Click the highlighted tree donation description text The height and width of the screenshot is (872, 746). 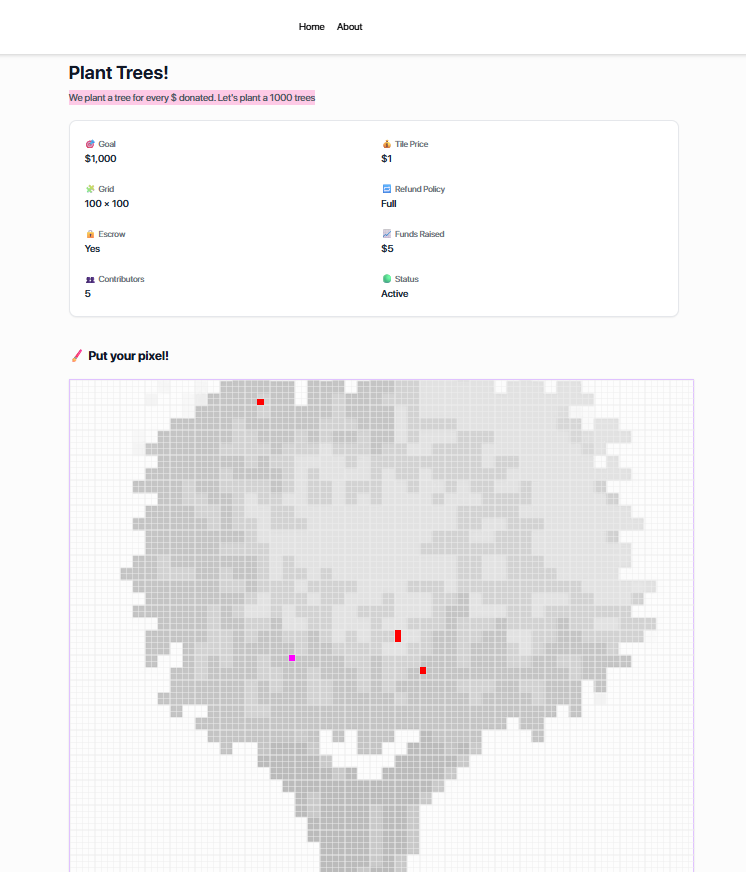[x=192, y=98]
